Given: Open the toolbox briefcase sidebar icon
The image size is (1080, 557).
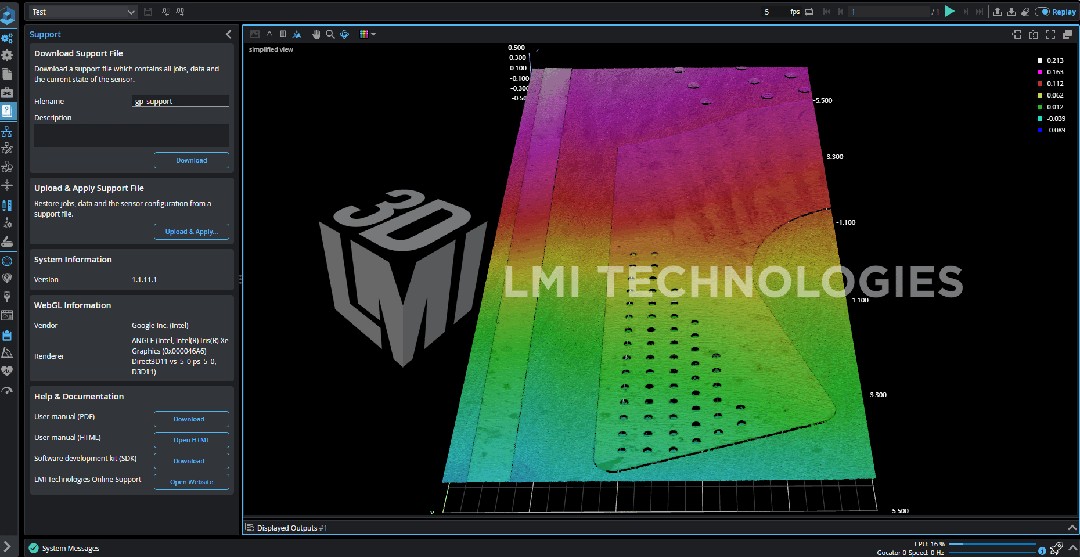Looking at the screenshot, I should pos(8,92).
